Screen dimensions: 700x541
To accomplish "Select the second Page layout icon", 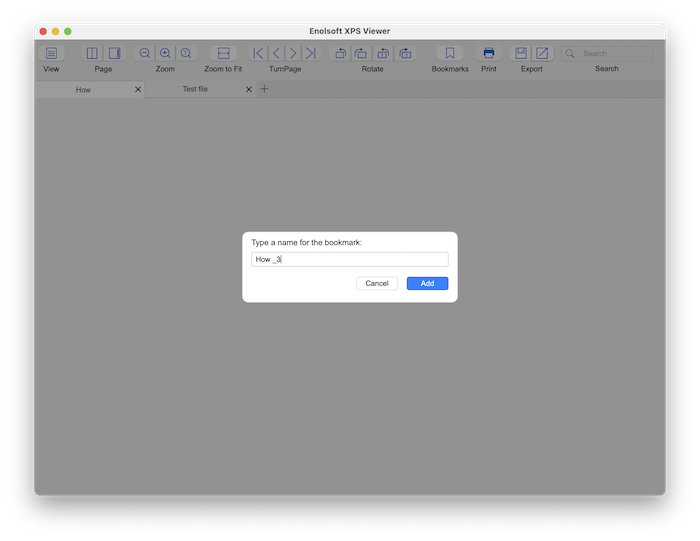I will pyautogui.click(x=114, y=53).
